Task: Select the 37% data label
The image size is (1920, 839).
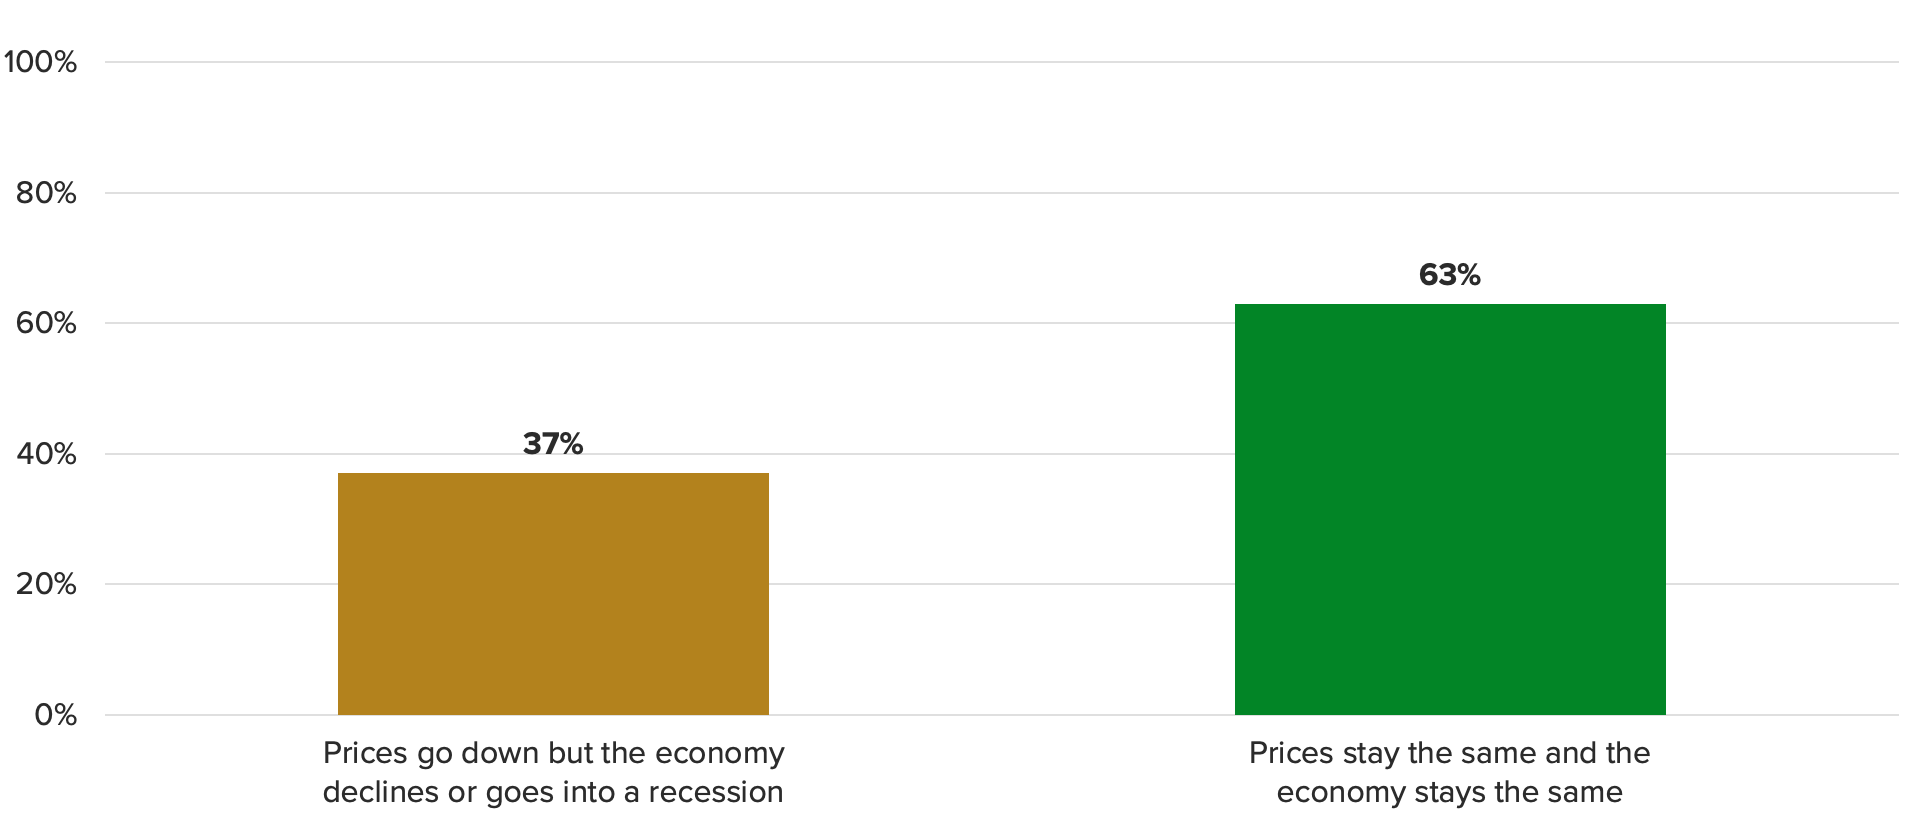Action: pyautogui.click(x=553, y=443)
